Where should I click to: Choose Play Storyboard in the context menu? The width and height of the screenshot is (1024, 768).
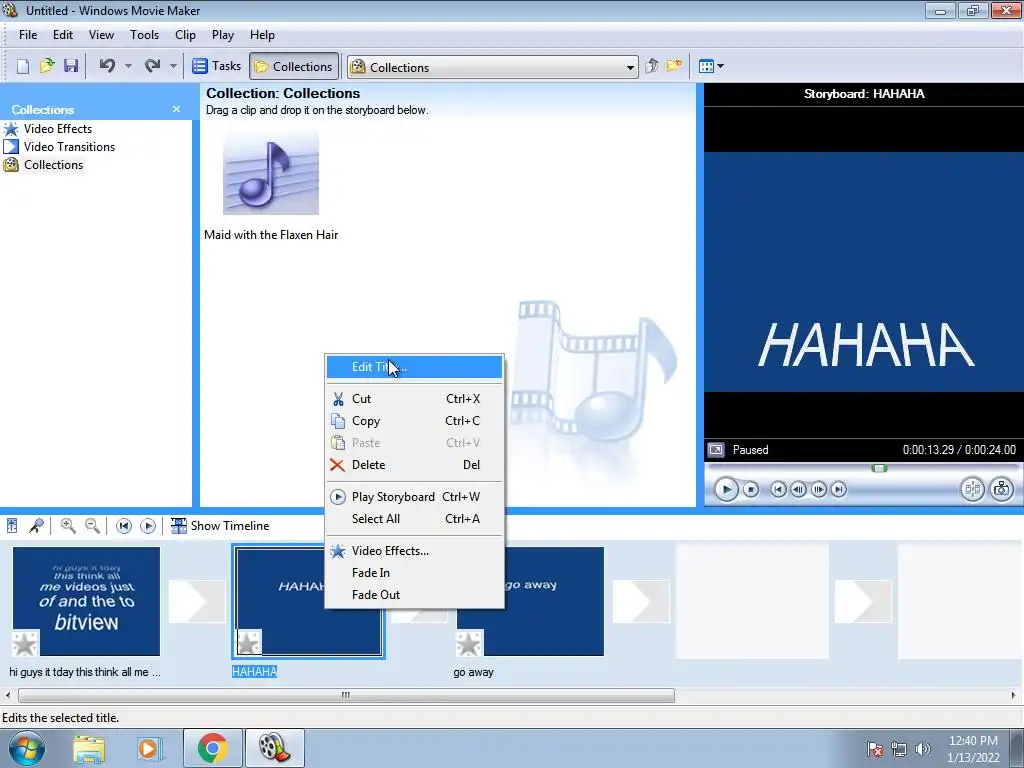(x=414, y=497)
